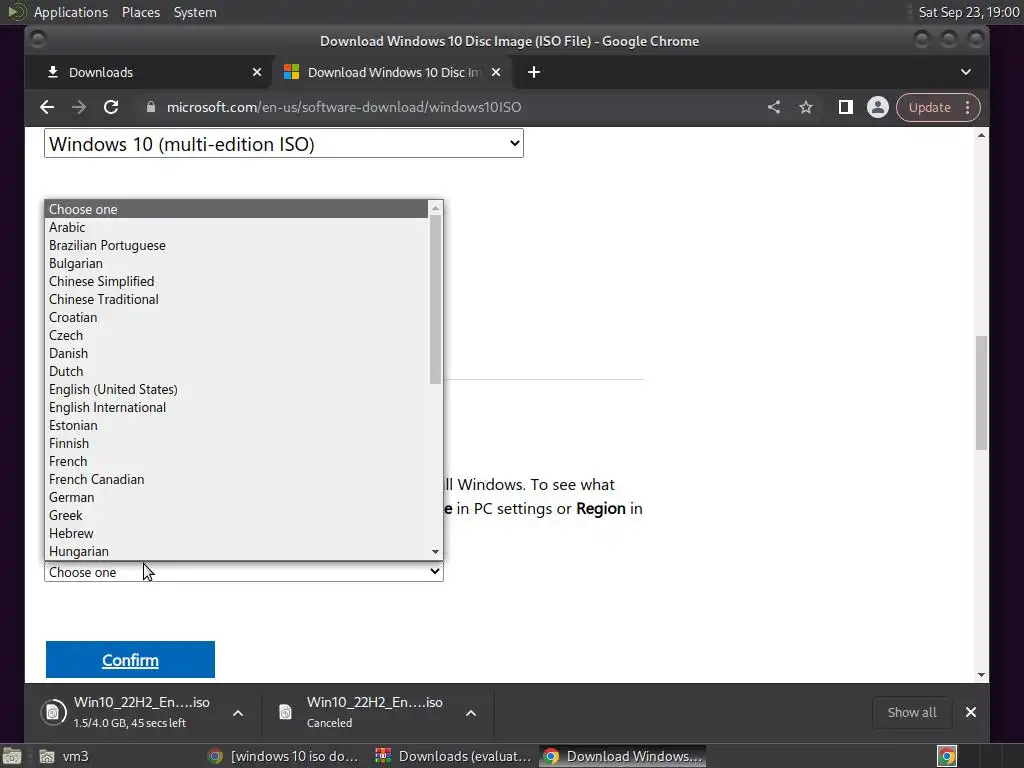Viewport: 1024px width, 768px height.
Task: Click the clock showing Sat Sep 23
Action: [969, 12]
